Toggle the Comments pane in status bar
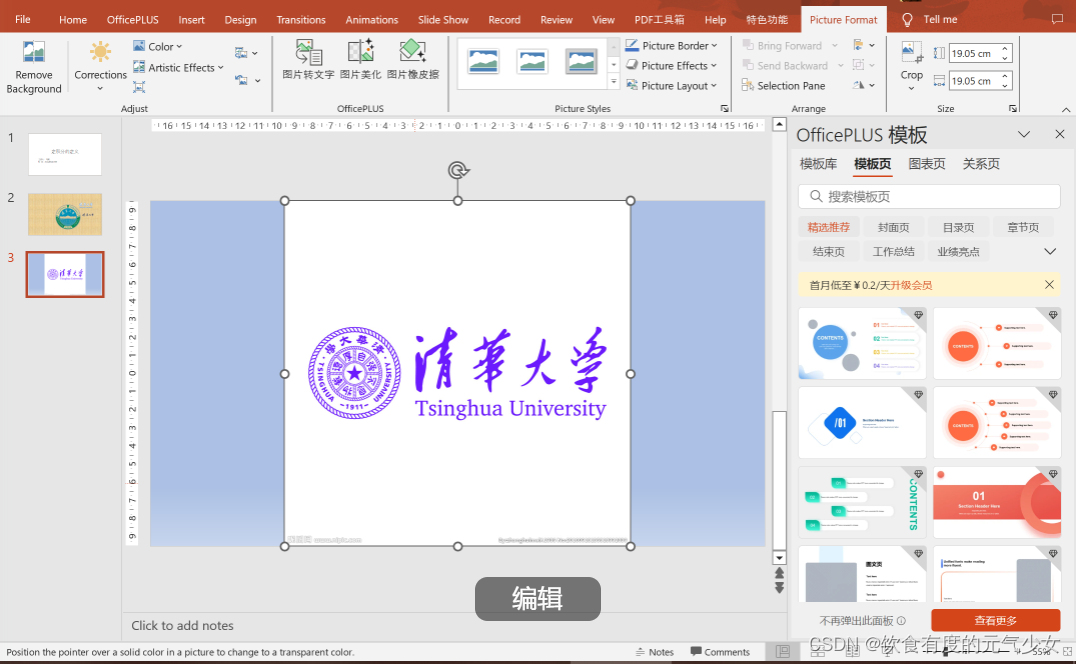Image resolution: width=1076 pixels, height=664 pixels. click(x=720, y=652)
